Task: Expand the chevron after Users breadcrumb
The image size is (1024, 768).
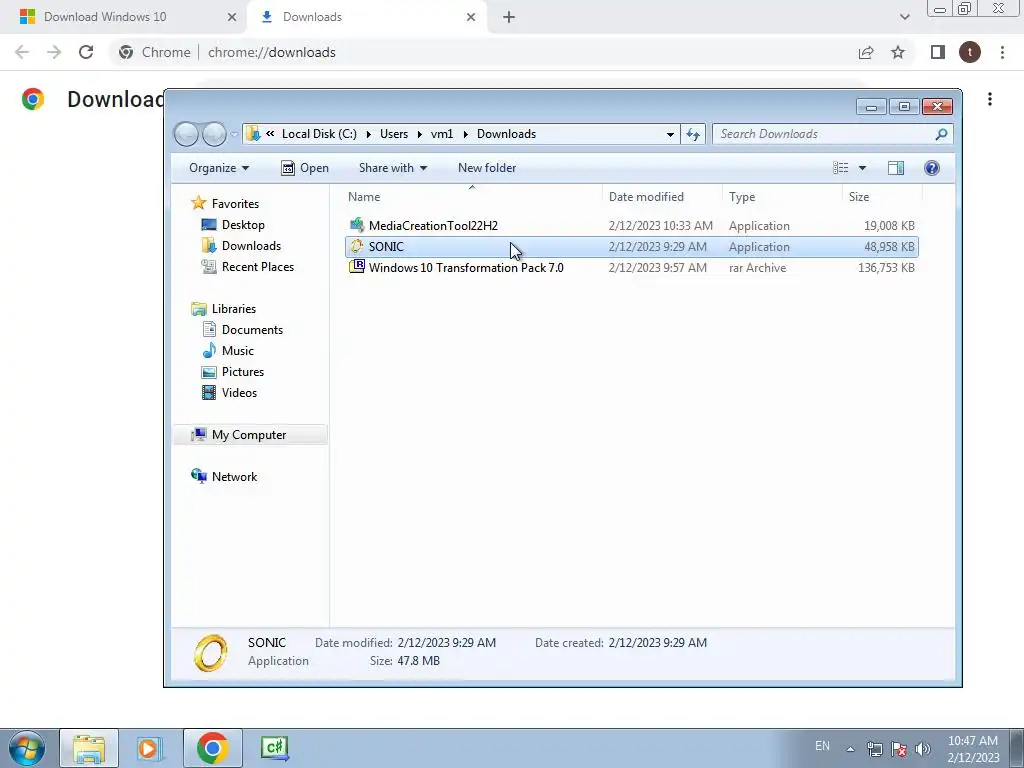Action: [x=419, y=134]
